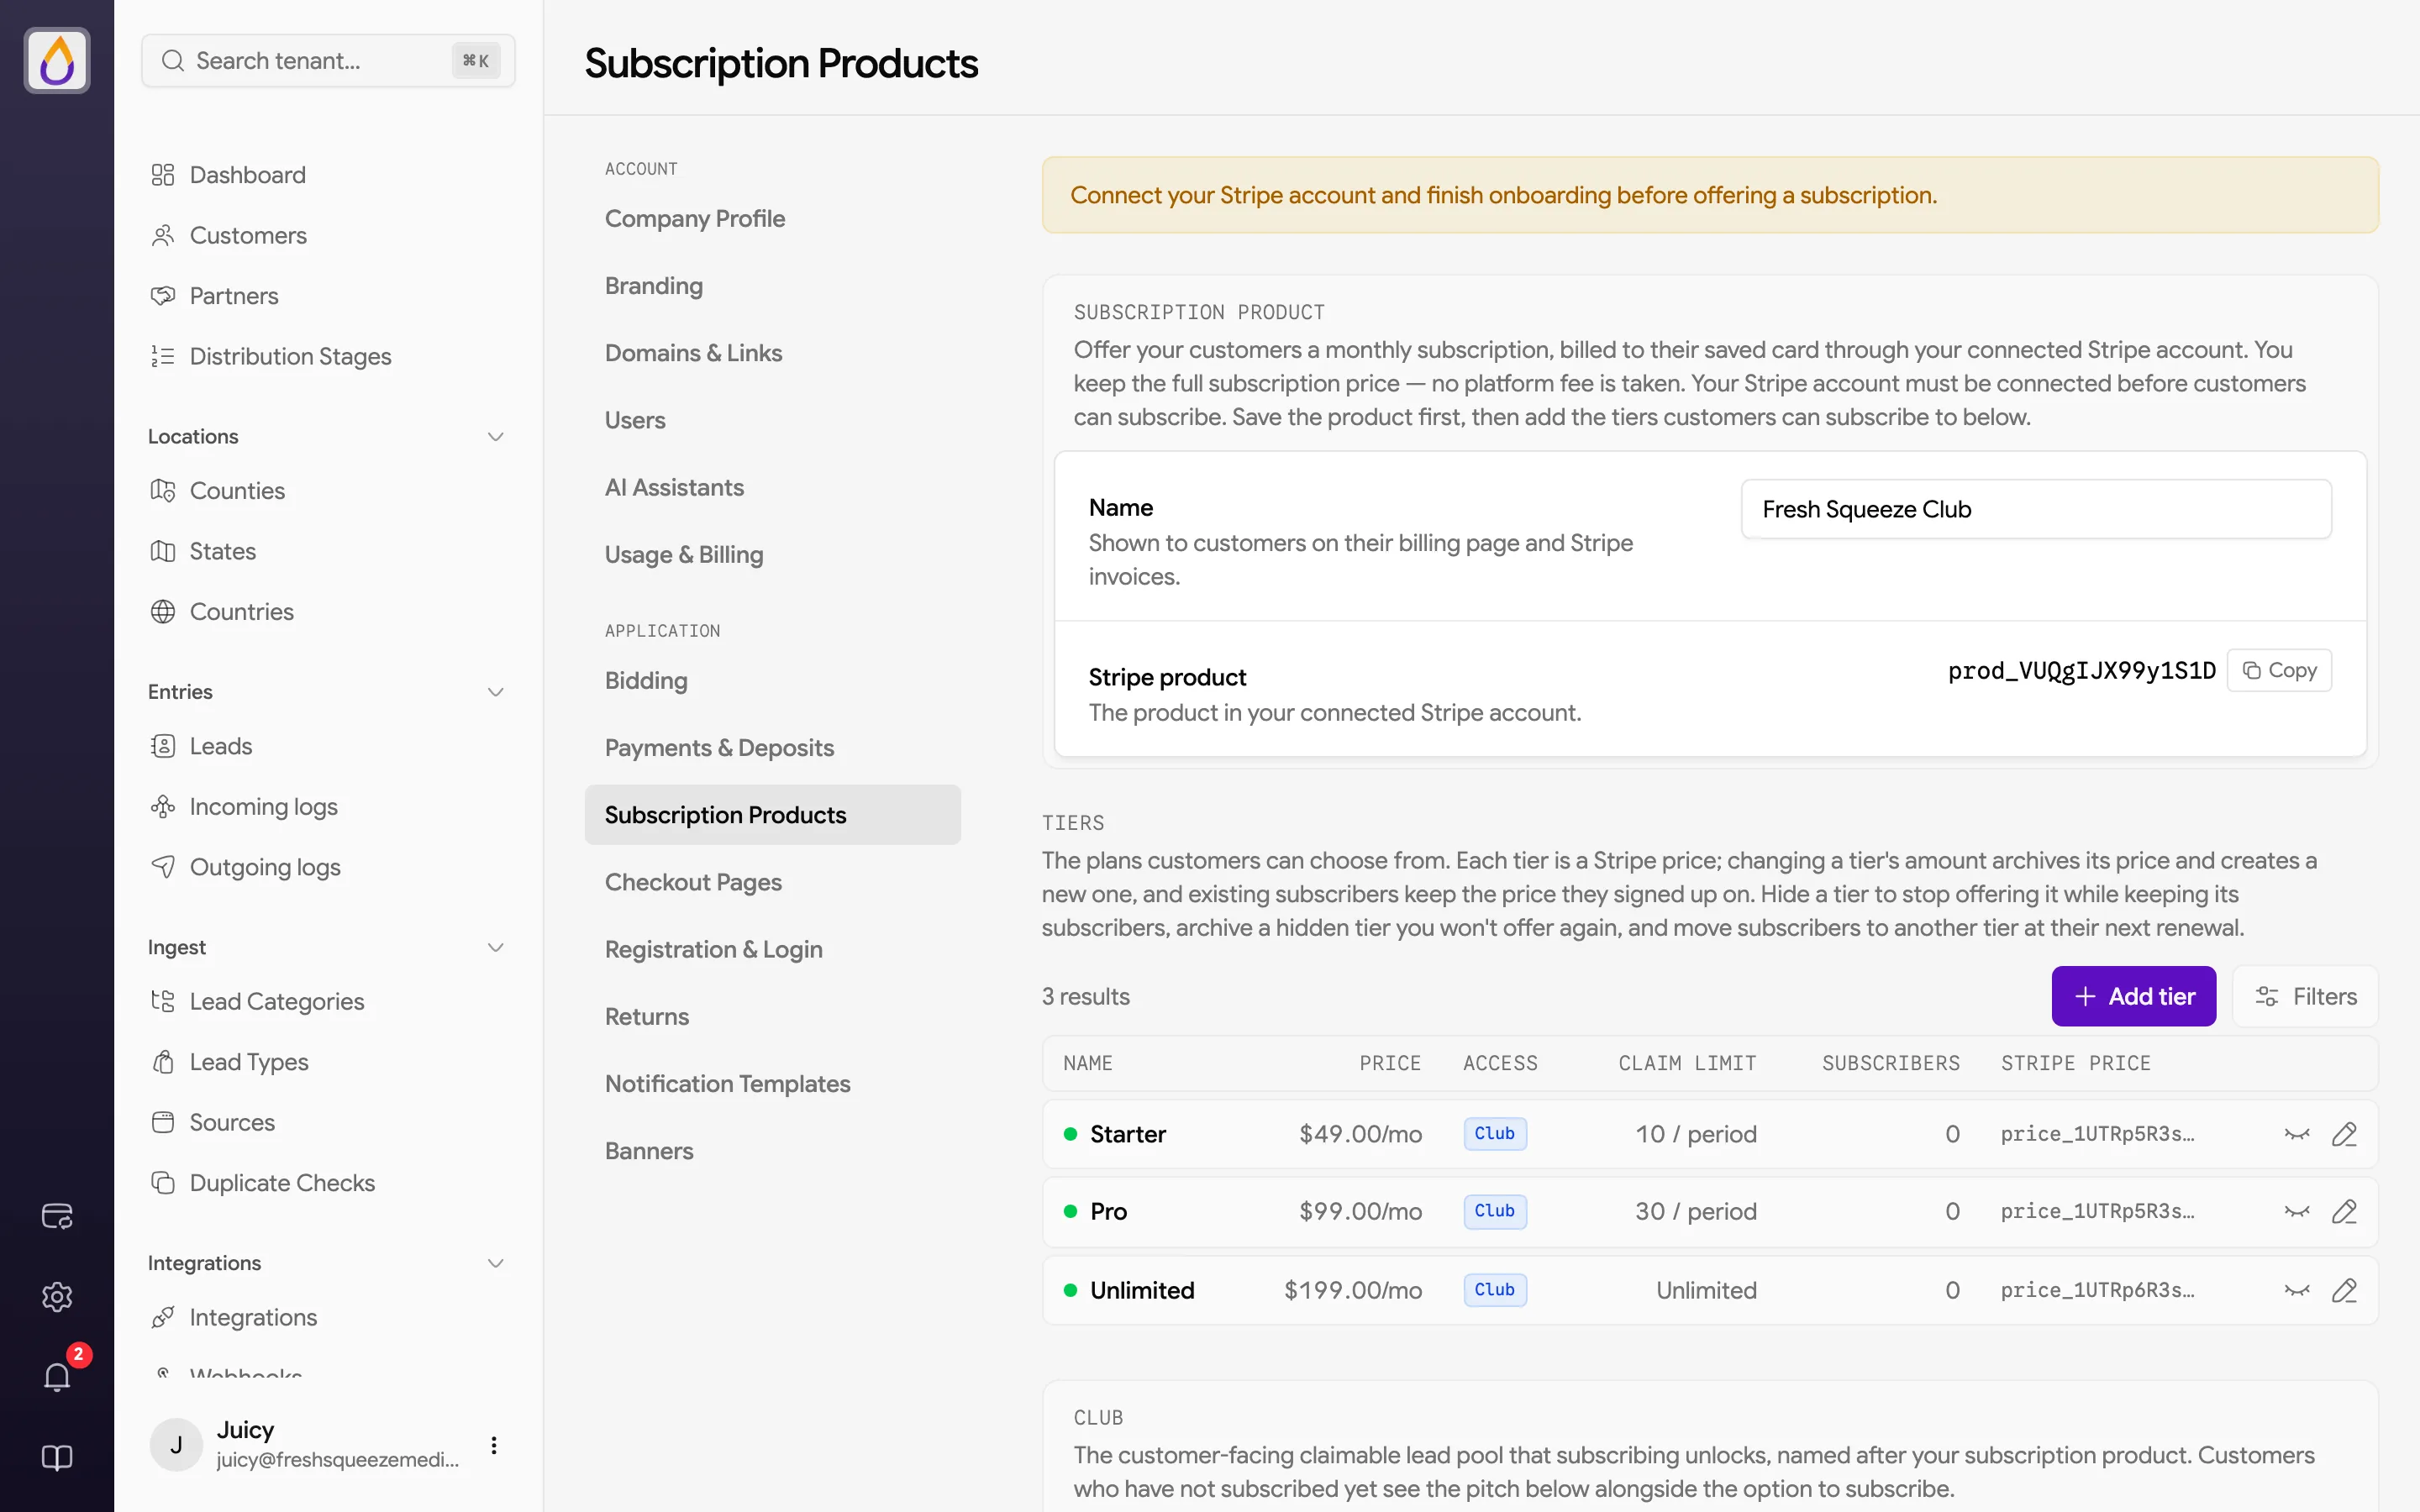The height and width of the screenshot is (1512, 2420).
Task: Click the product Name input field
Action: [x=2036, y=509]
